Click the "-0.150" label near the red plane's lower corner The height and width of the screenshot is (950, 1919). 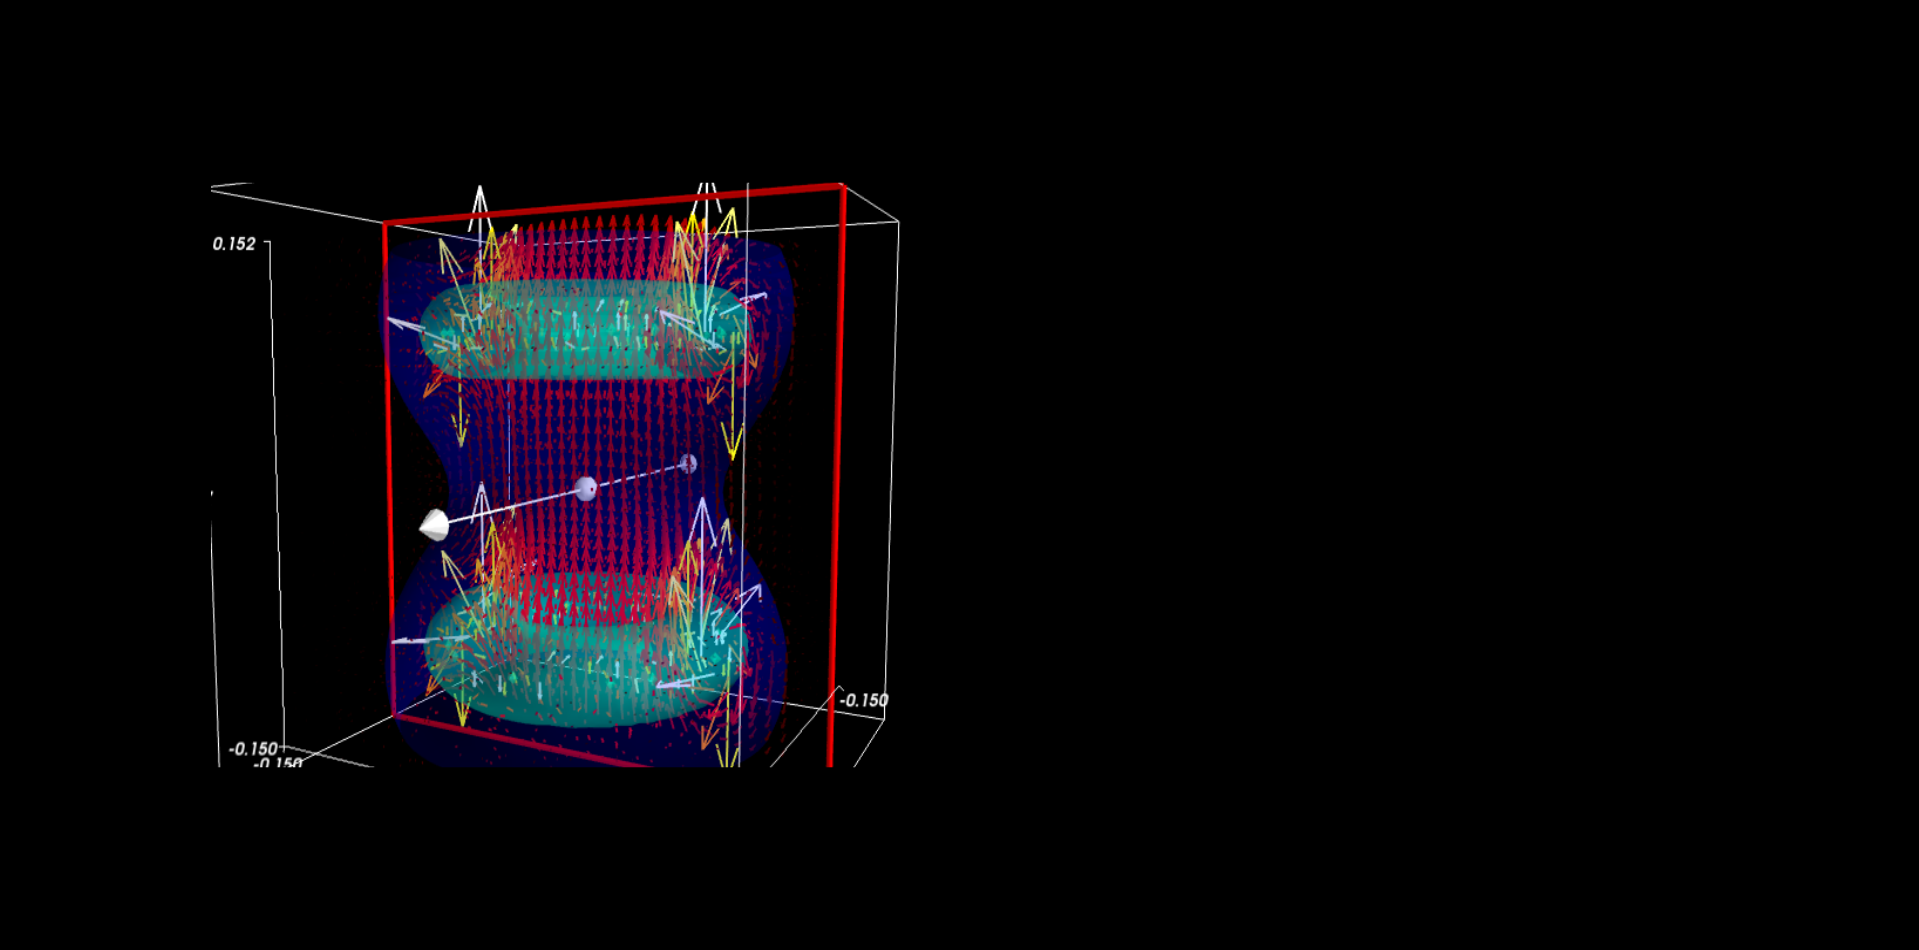click(864, 700)
